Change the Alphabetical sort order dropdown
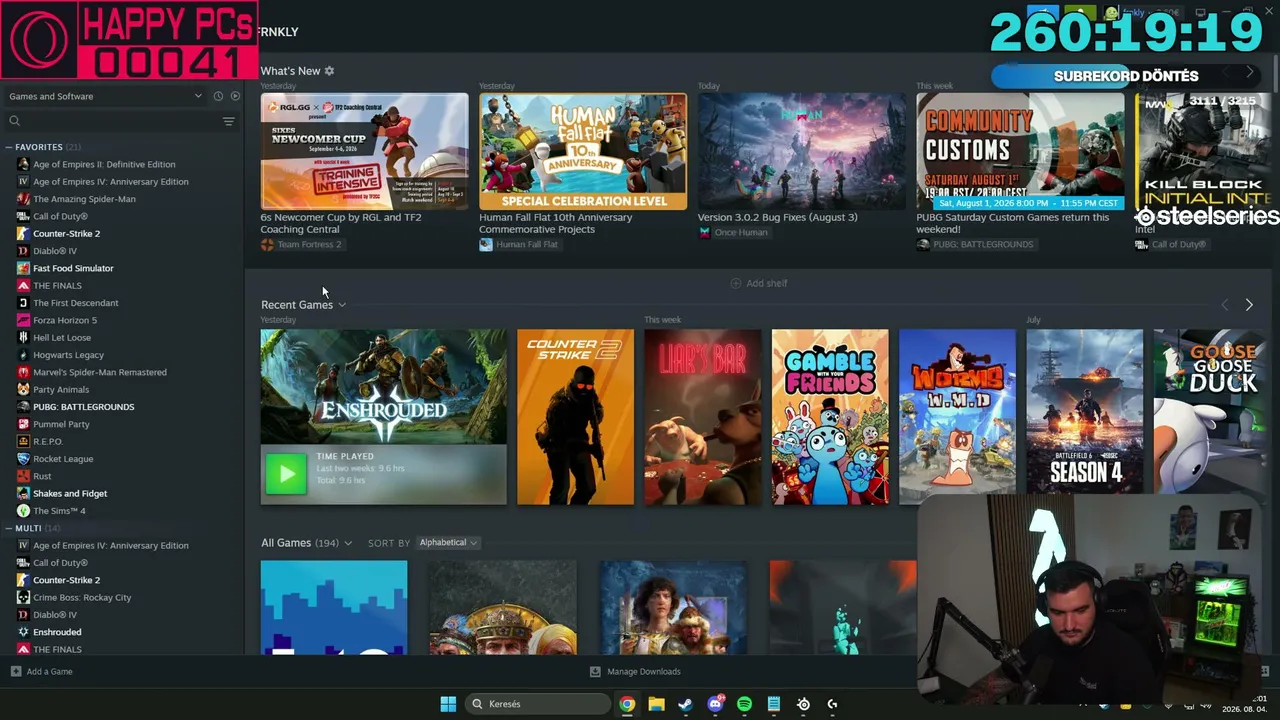1280x720 pixels. click(x=447, y=543)
